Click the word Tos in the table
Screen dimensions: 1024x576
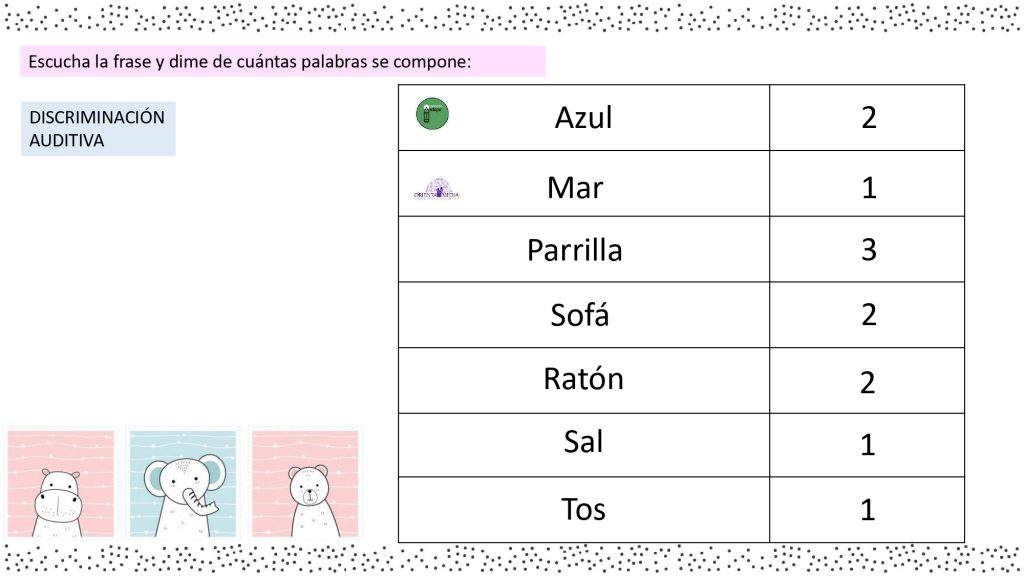click(583, 509)
